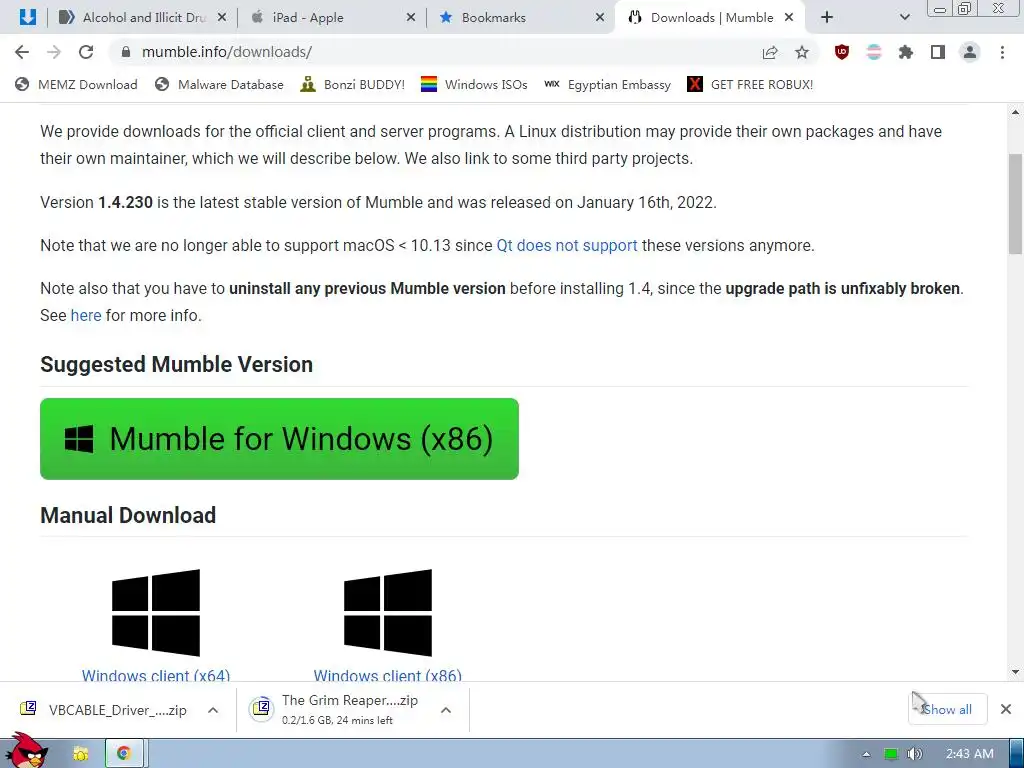
Task: Click the forward navigation arrow
Action: (x=54, y=52)
